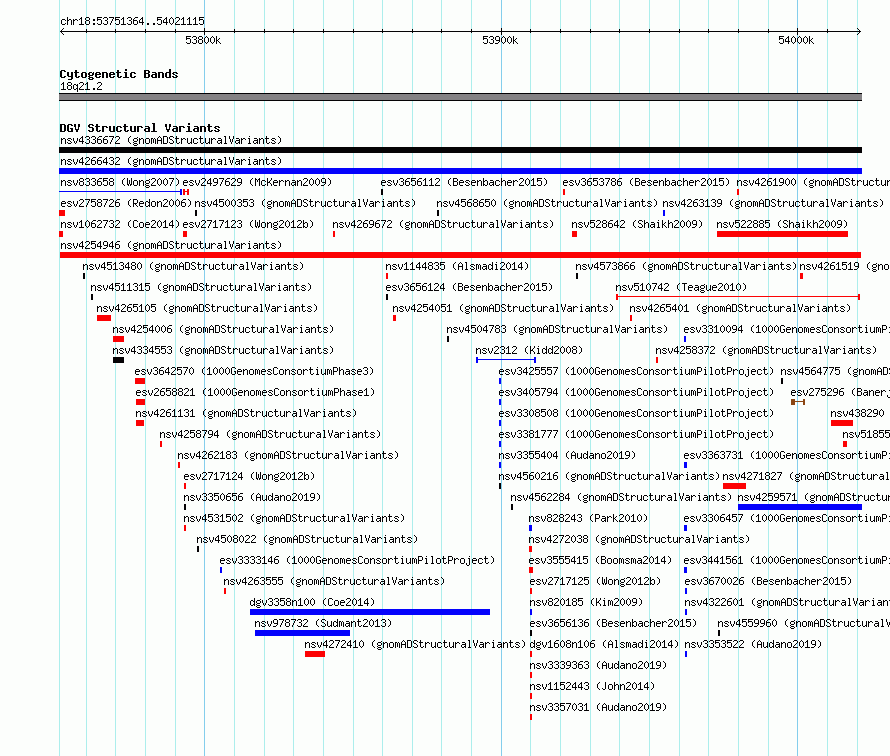
Task: Click the nsv820185 (Kim2009) label
Action: [586, 602]
